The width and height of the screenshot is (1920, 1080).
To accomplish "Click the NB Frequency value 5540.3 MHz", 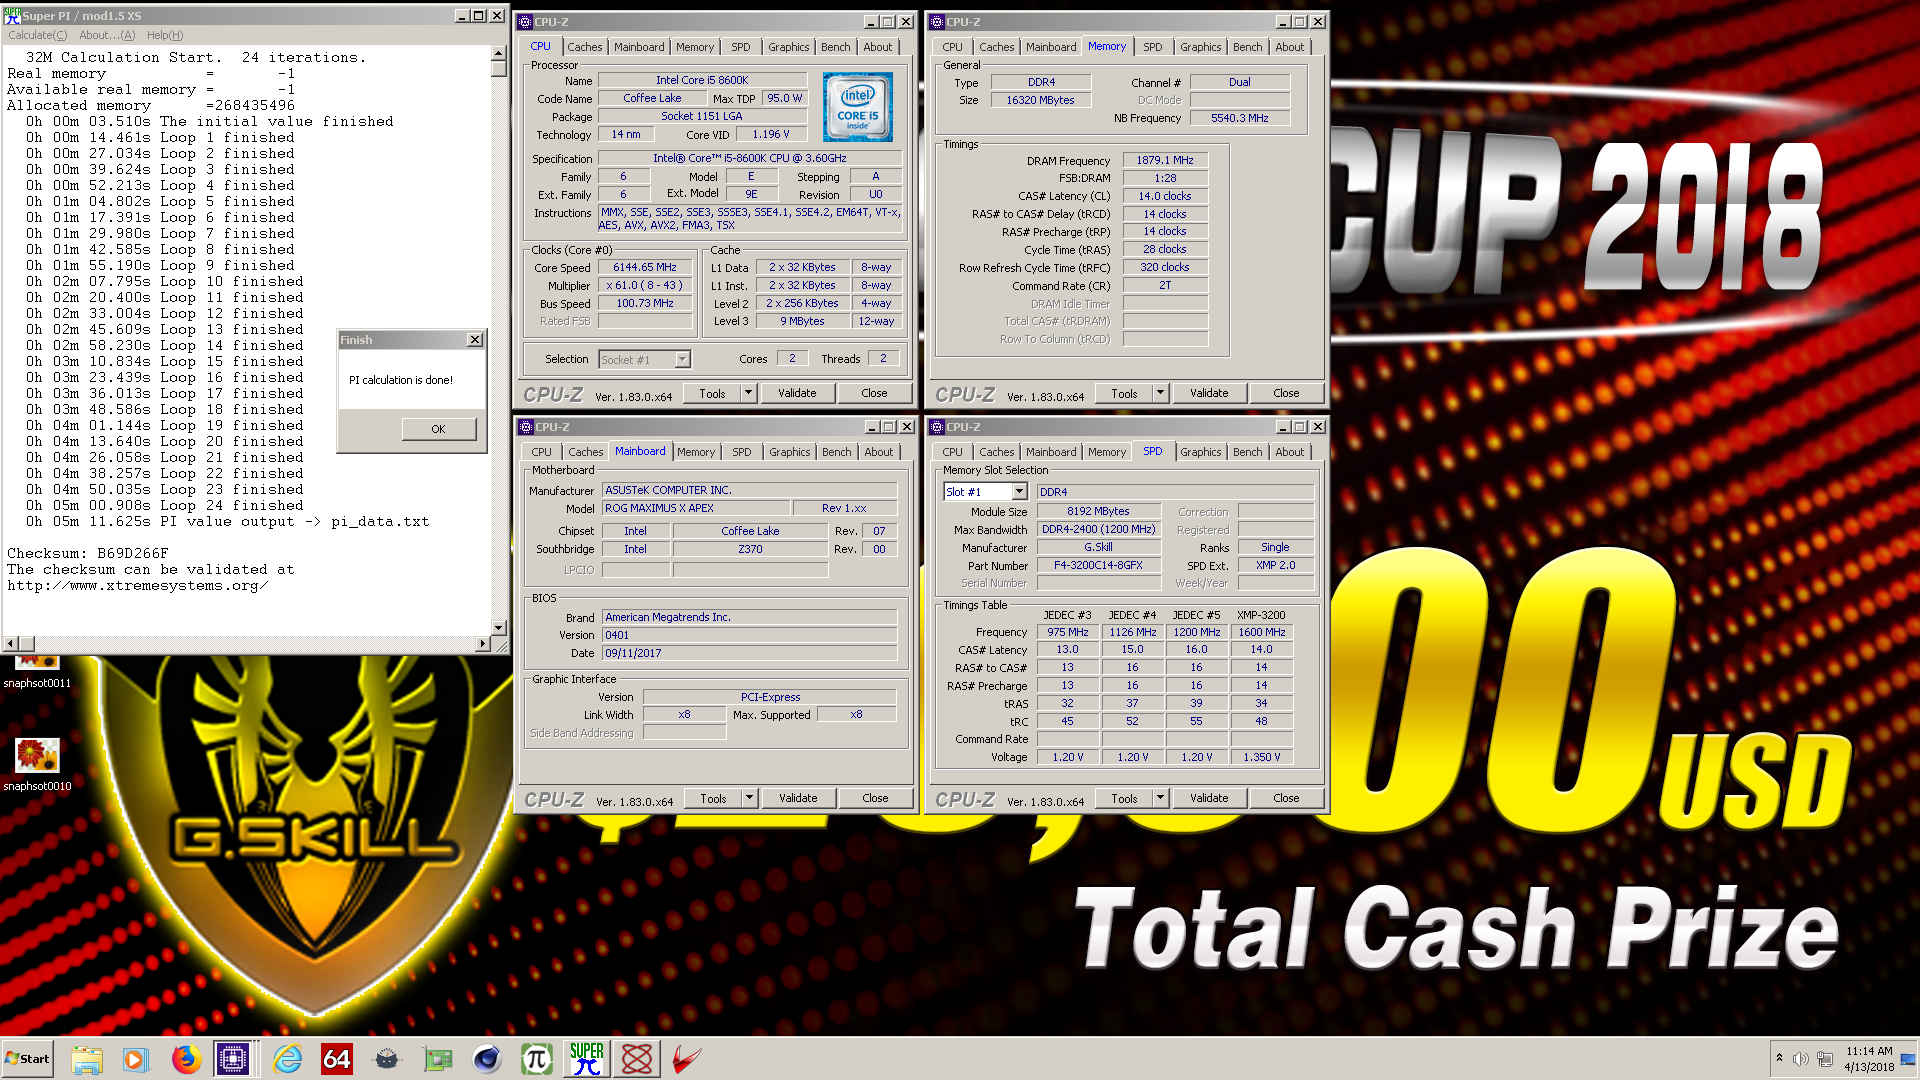I will (1239, 118).
